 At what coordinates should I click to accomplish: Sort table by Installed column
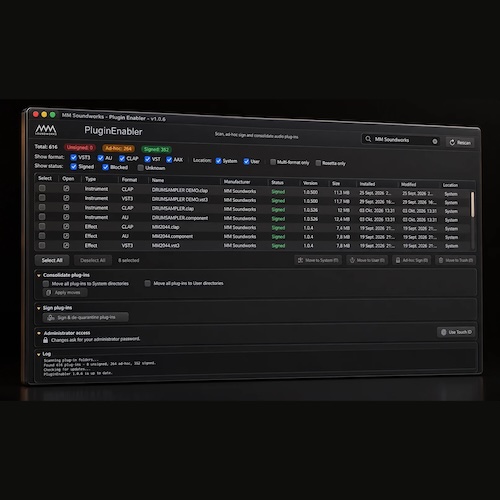(x=367, y=184)
